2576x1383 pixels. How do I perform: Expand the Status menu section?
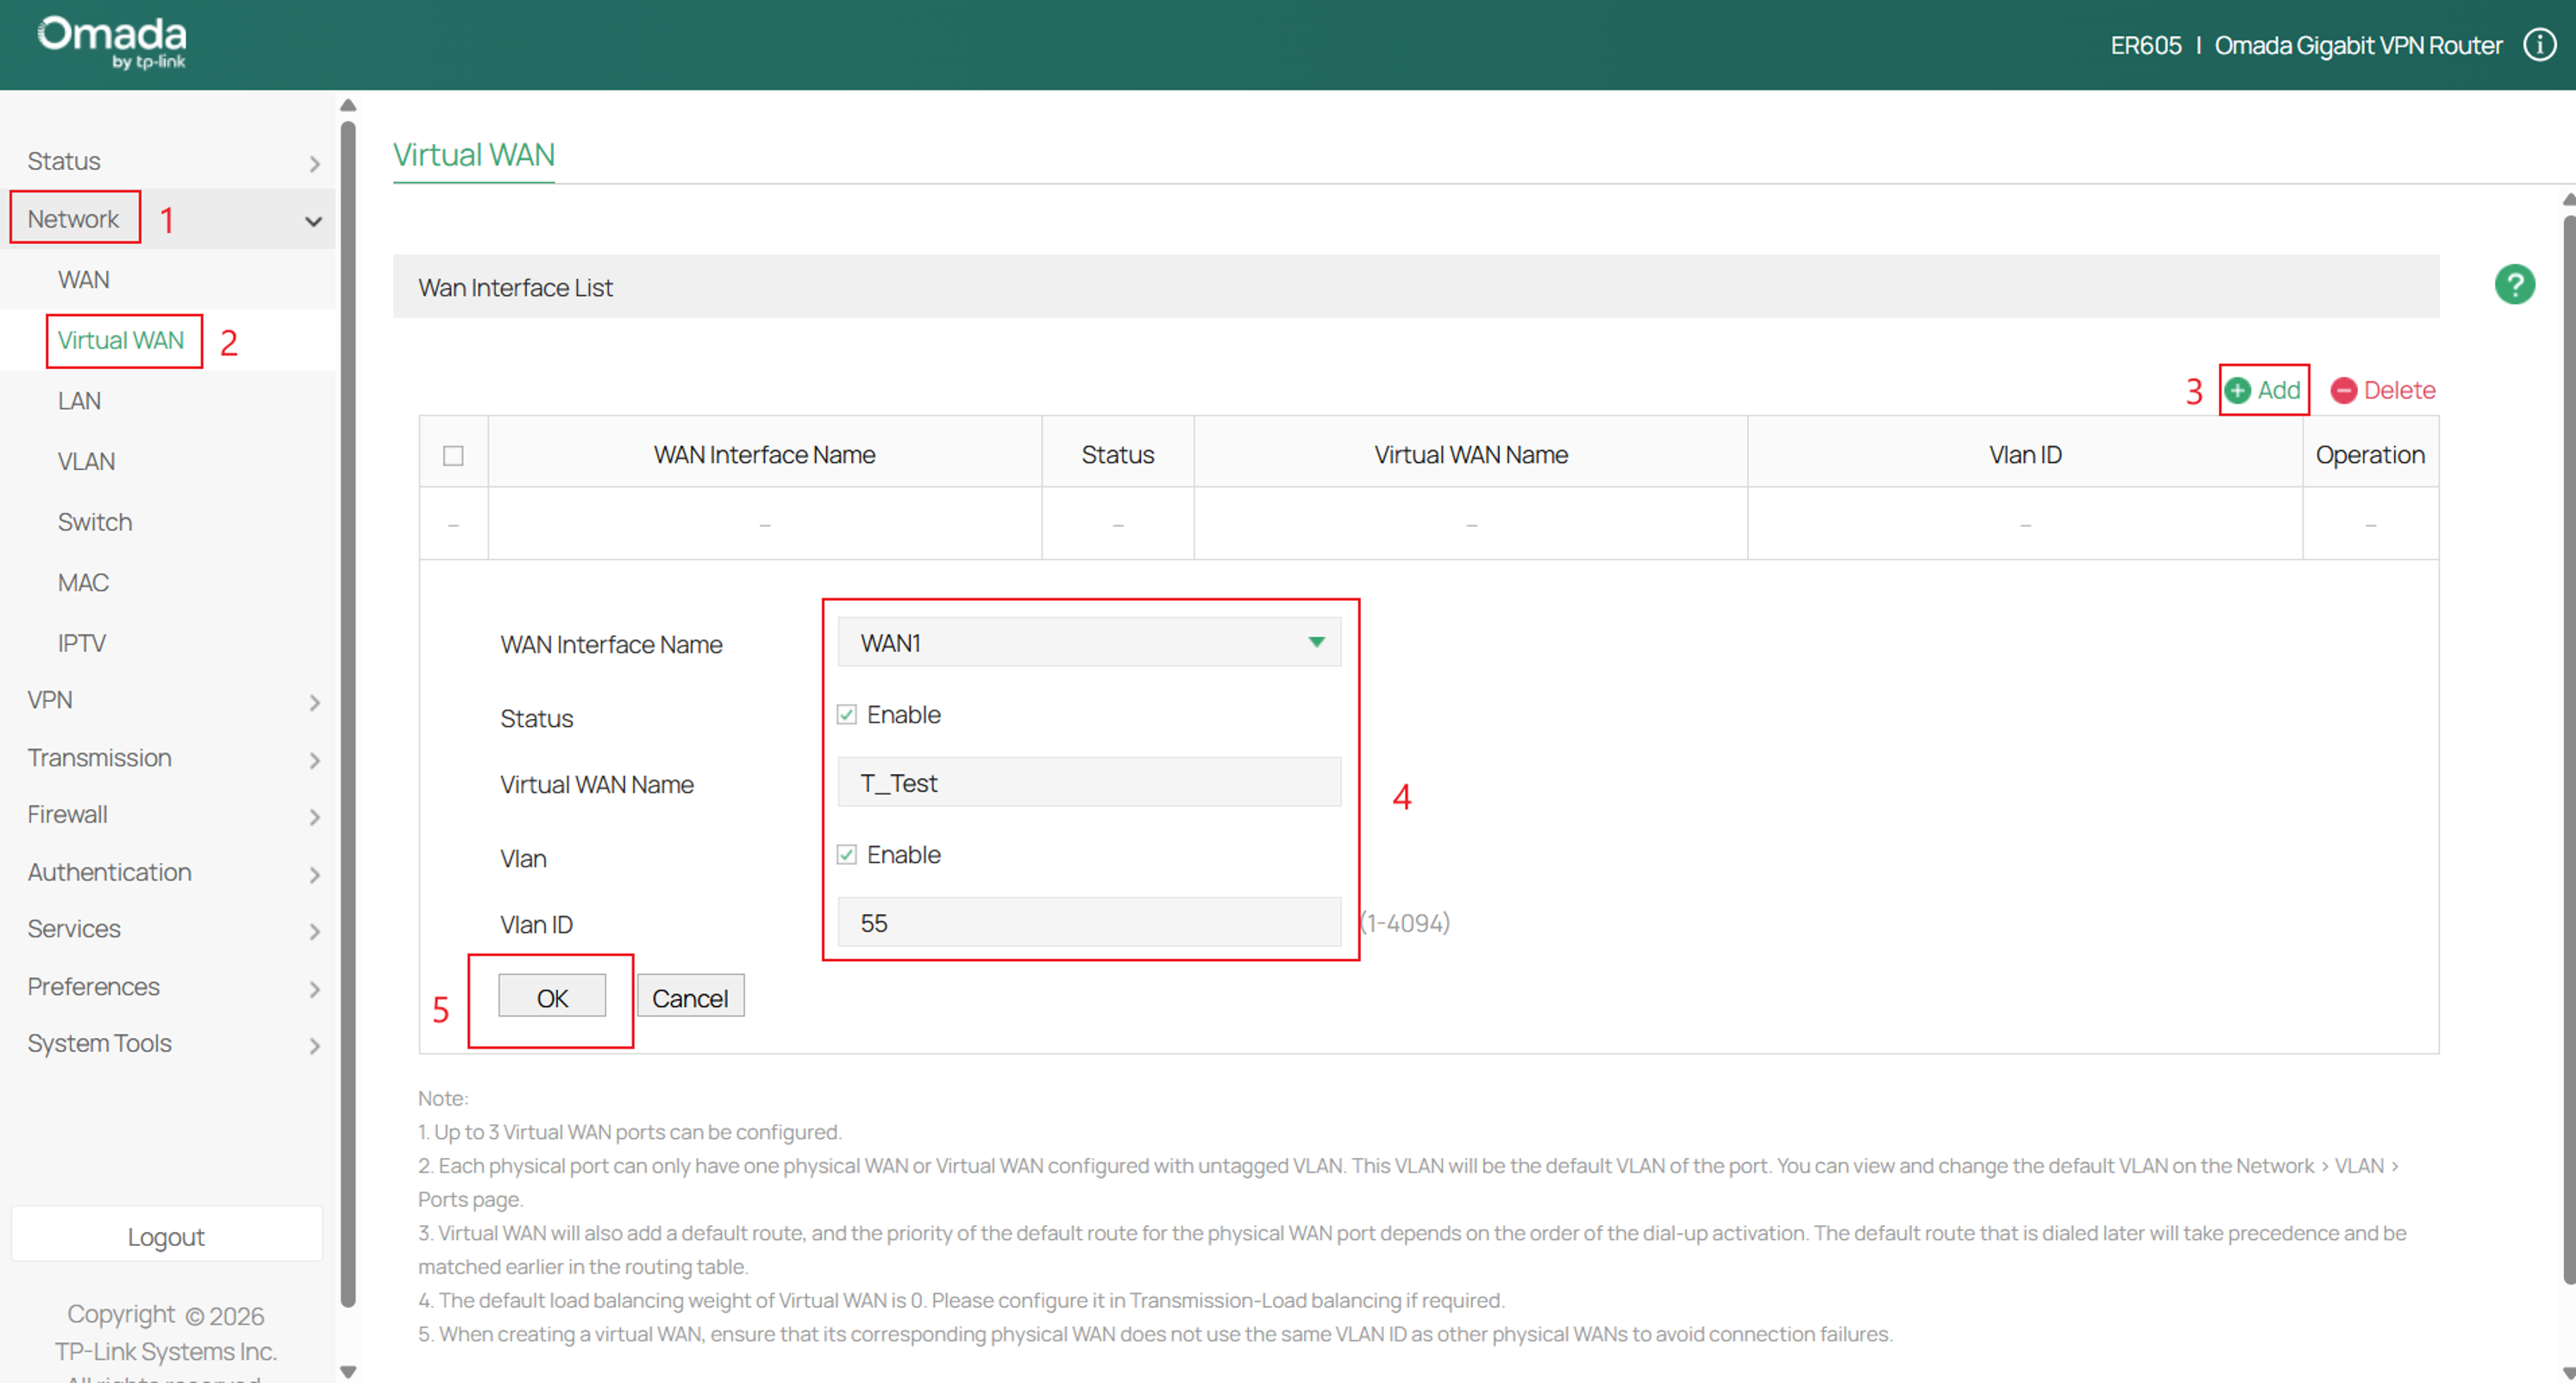(170, 161)
